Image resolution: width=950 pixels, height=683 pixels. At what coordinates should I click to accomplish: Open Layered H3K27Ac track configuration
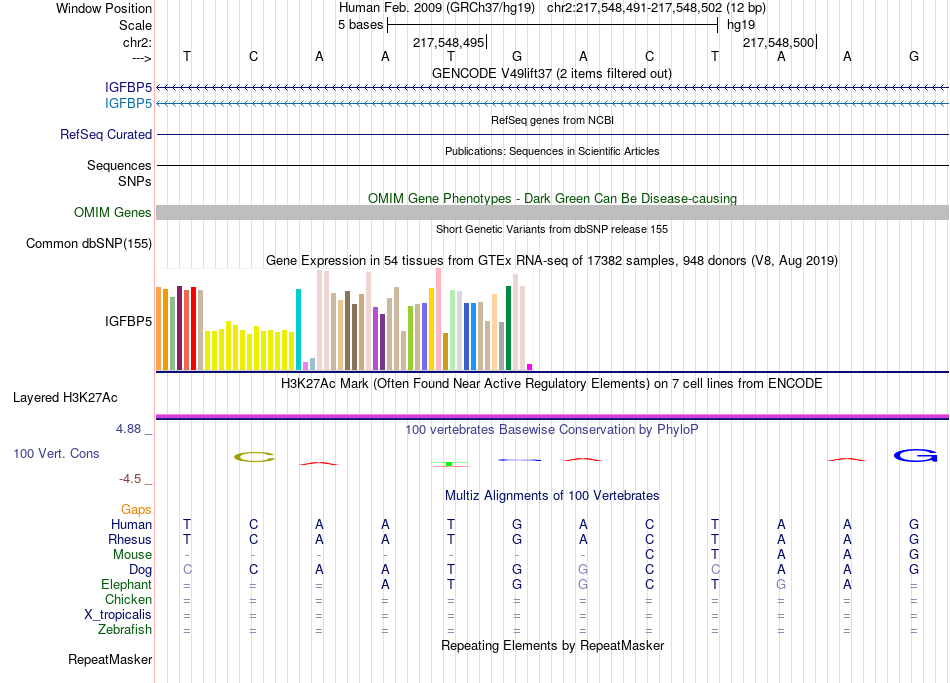(65, 398)
